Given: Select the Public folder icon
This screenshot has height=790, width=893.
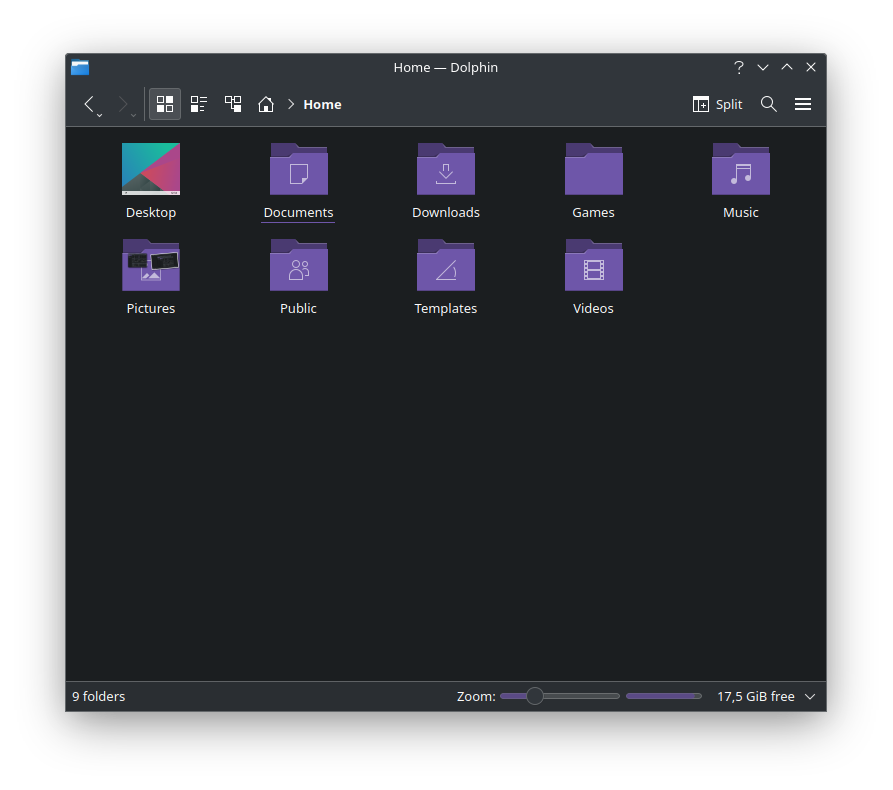Looking at the screenshot, I should (298, 265).
